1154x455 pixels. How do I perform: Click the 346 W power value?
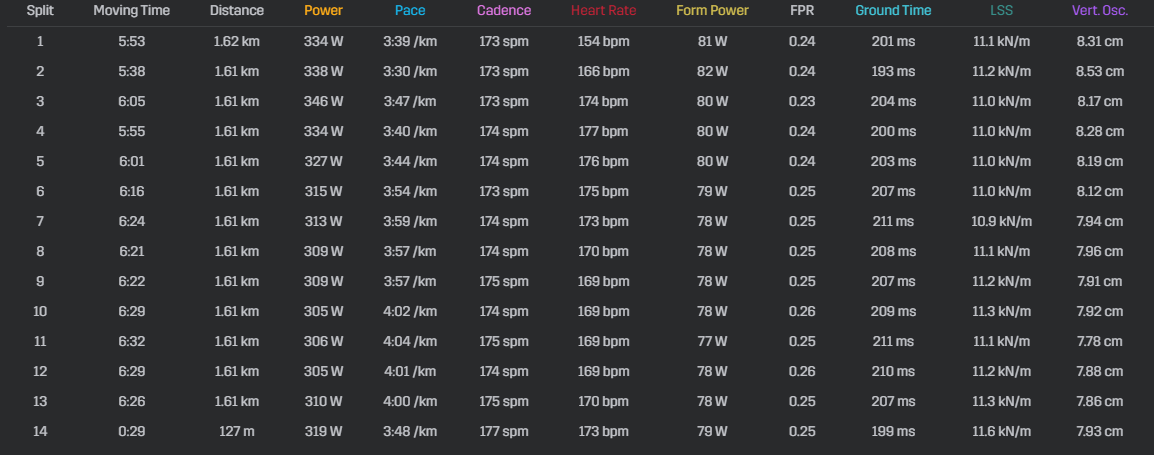[324, 102]
